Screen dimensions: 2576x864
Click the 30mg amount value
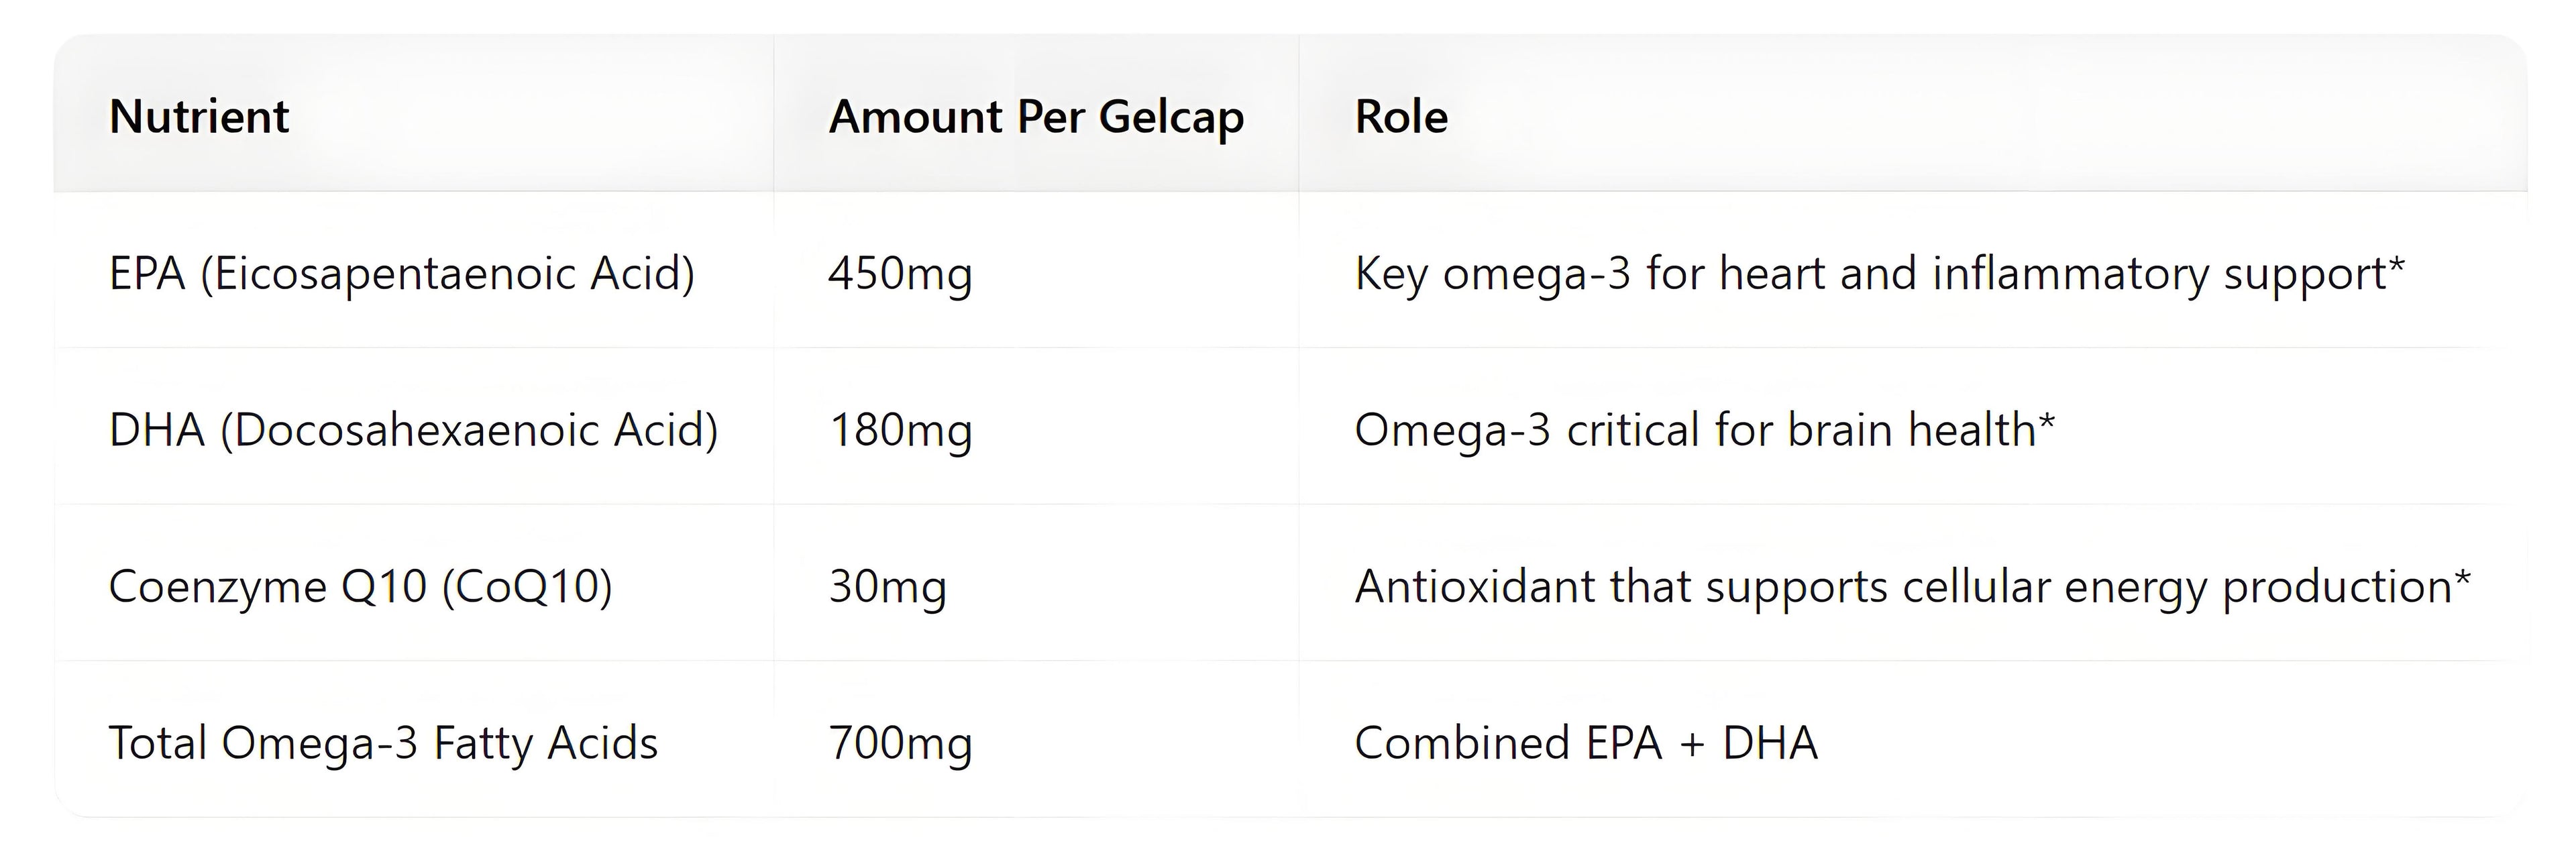887,587
